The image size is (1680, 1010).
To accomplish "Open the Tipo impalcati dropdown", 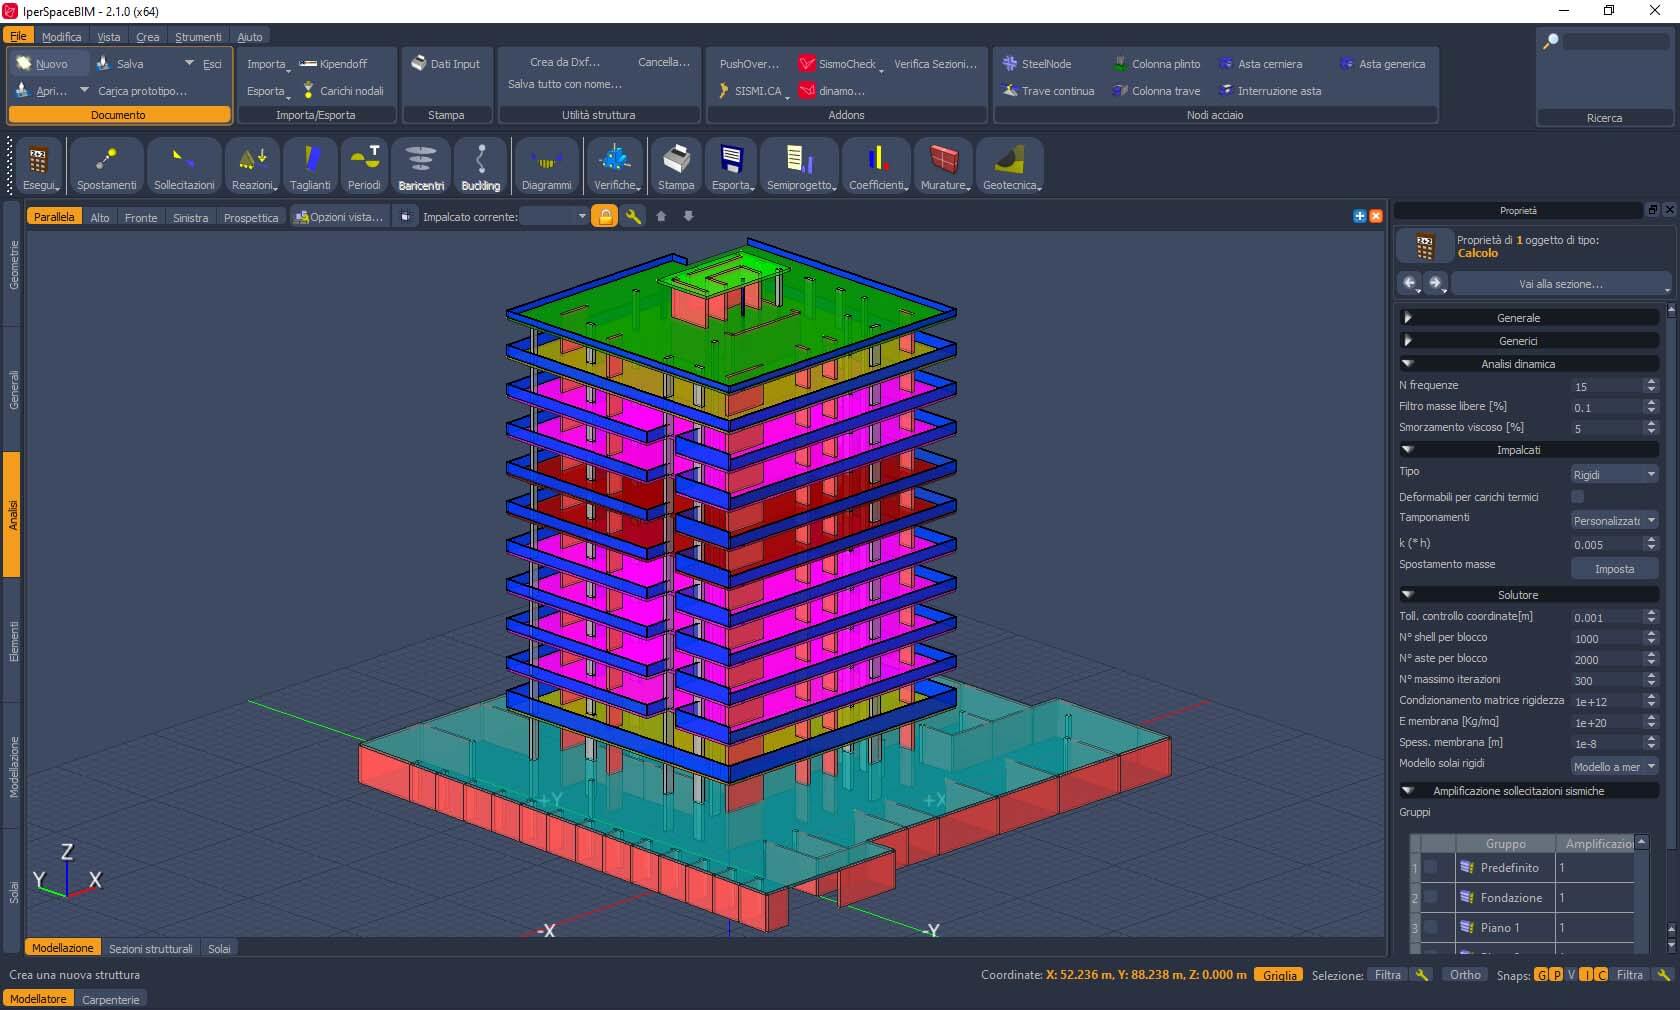I will point(1614,474).
